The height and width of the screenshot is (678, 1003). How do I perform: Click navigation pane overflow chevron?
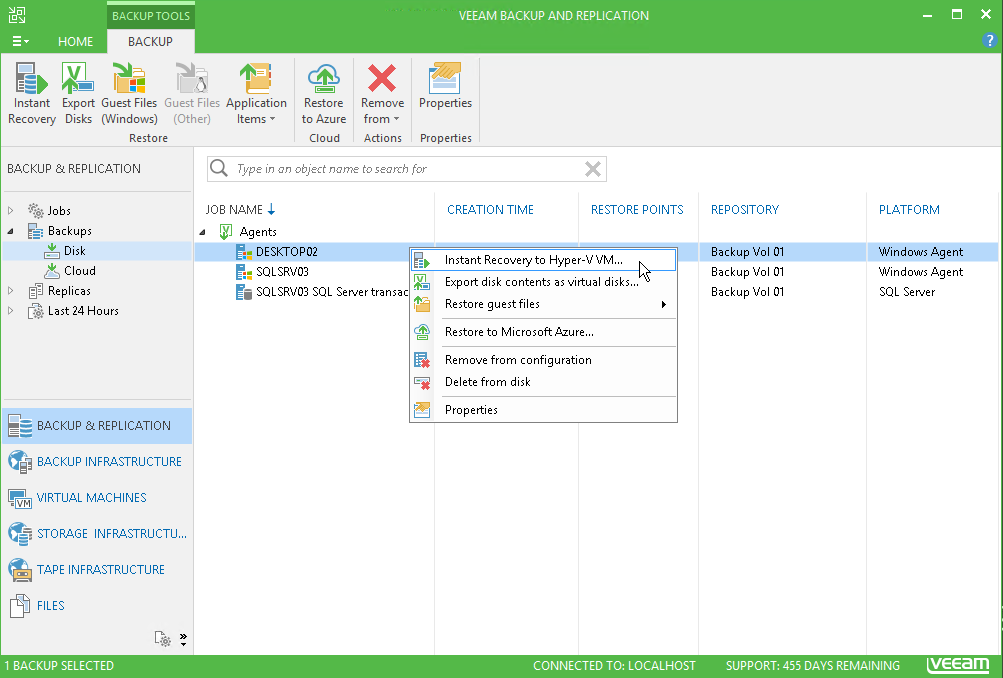pos(184,639)
